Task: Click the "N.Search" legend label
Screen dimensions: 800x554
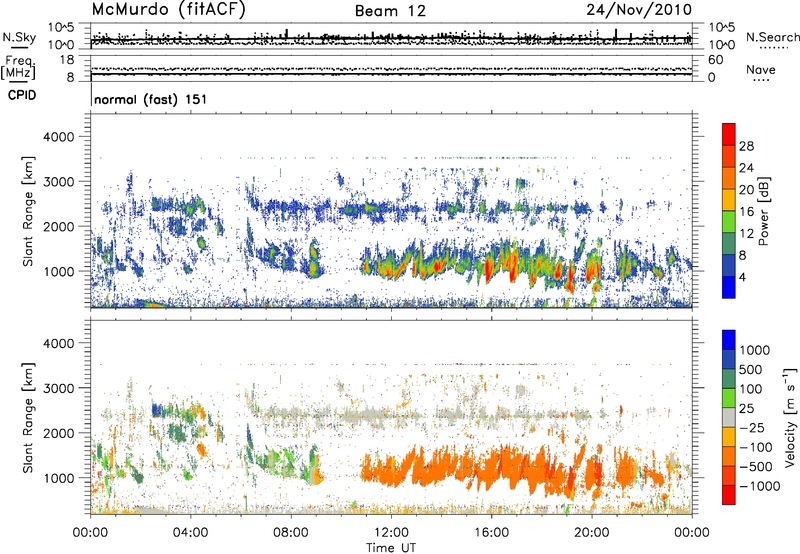Action: coord(773,37)
